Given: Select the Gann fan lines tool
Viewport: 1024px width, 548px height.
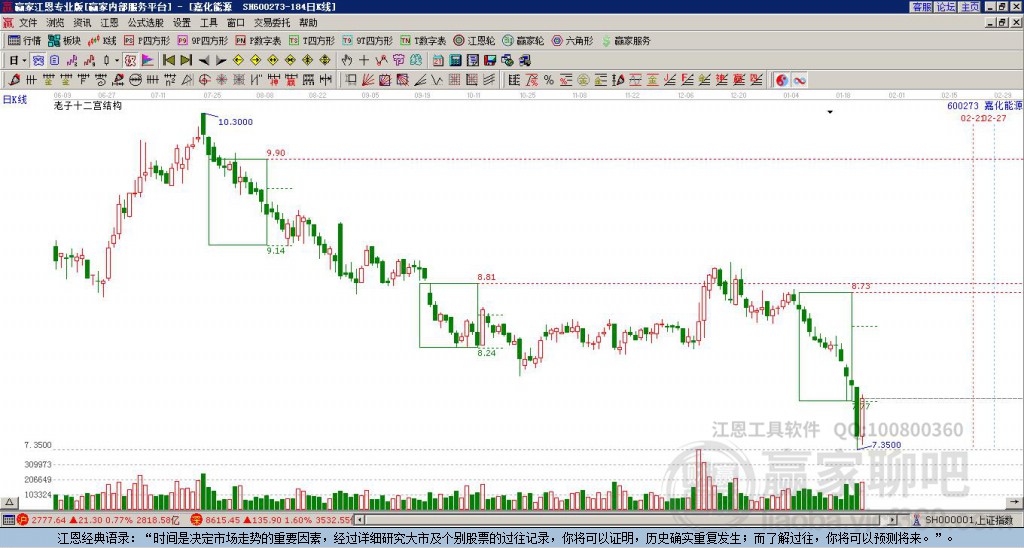Looking at the screenshot, I should pyautogui.click(x=368, y=80).
